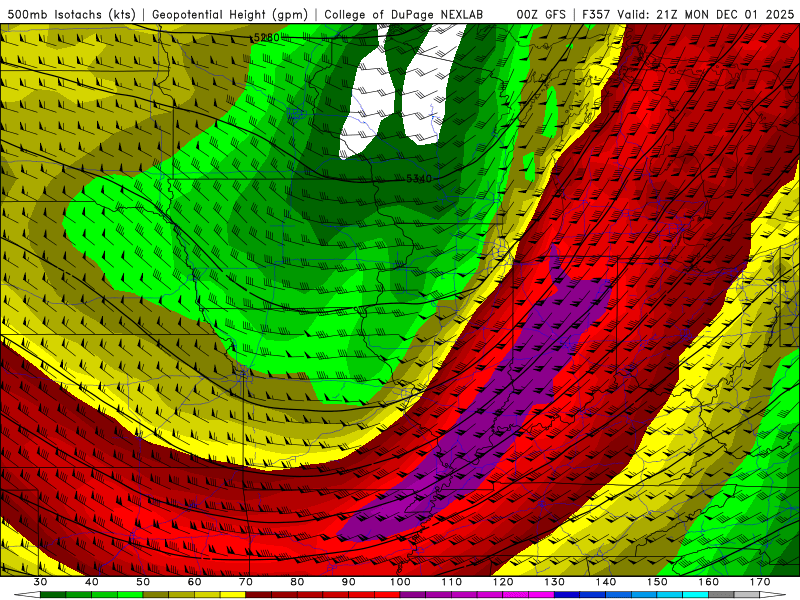The height and width of the screenshot is (600, 800).
Task: Click the "500mb Isotachs (kts)" title text
Action: 72,15
